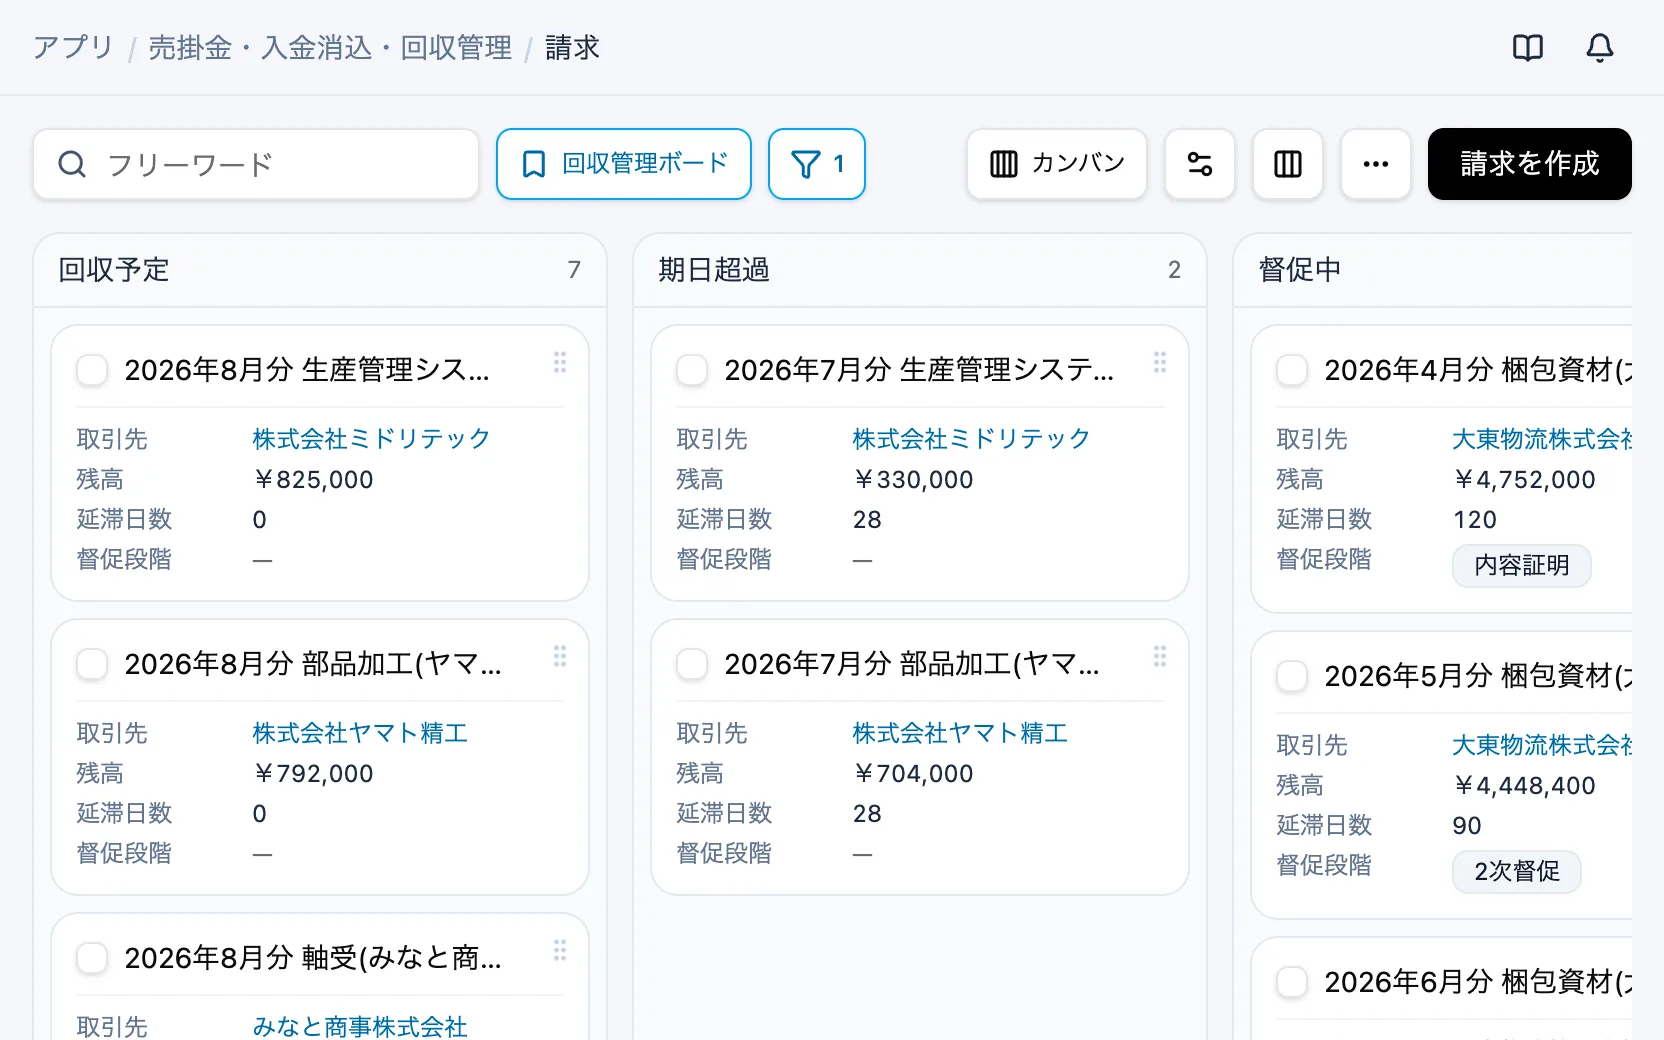Open 株式会社ミドリテック link in 7月分 card
This screenshot has height=1040, width=1664.
pyautogui.click(x=971, y=439)
